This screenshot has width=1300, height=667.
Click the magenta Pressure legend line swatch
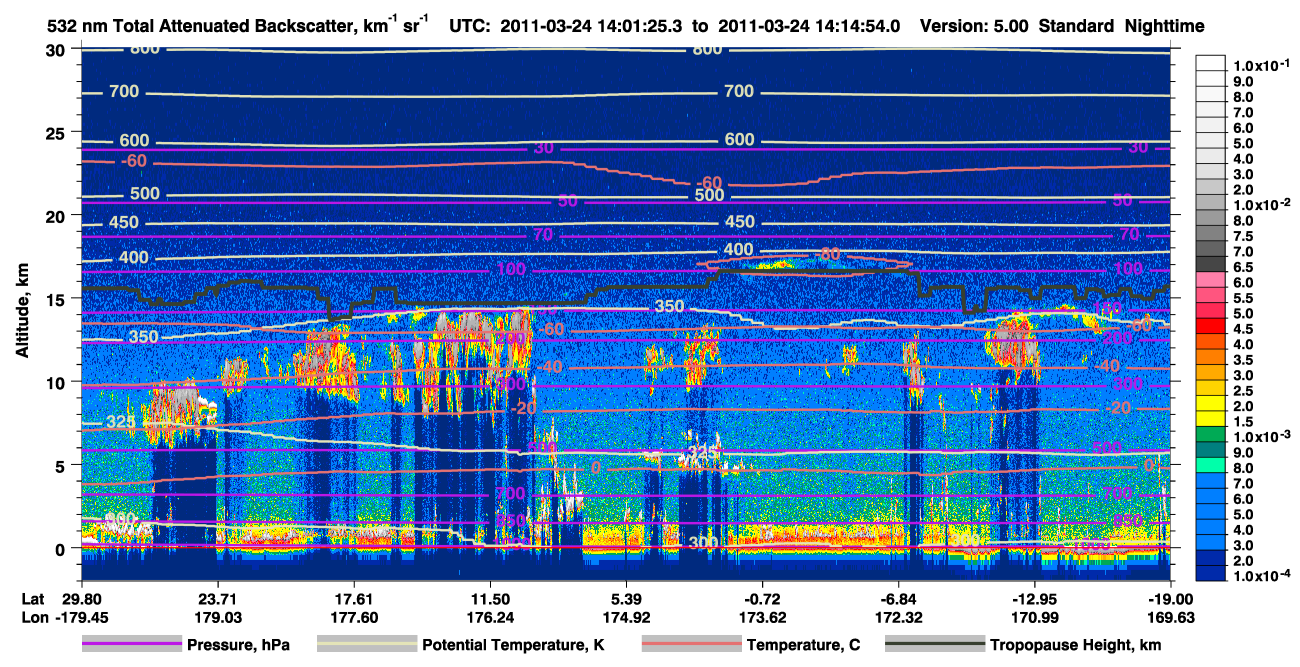pyautogui.click(x=131, y=645)
